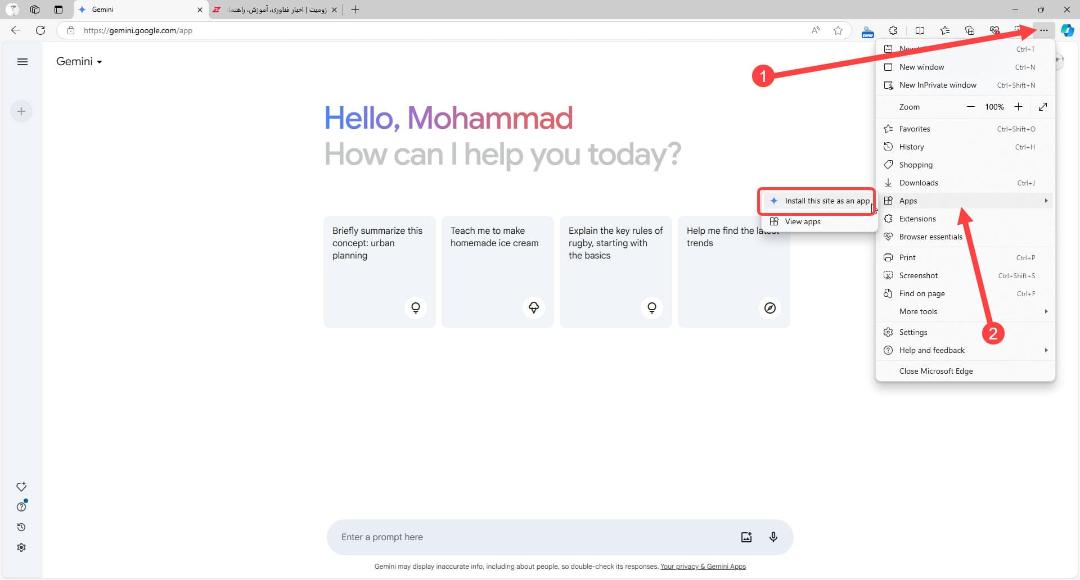The width and height of the screenshot is (1080, 580).
Task: Open Your privacy & Gemini Apps link
Action: (703, 566)
